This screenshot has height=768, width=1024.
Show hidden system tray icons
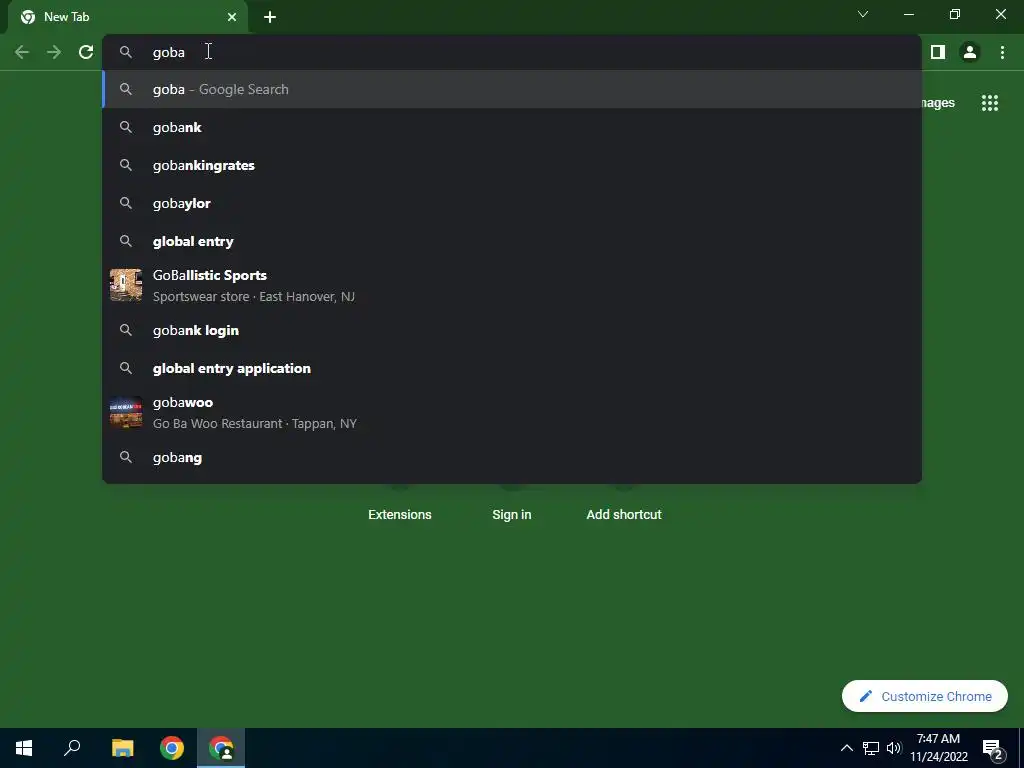(x=846, y=748)
